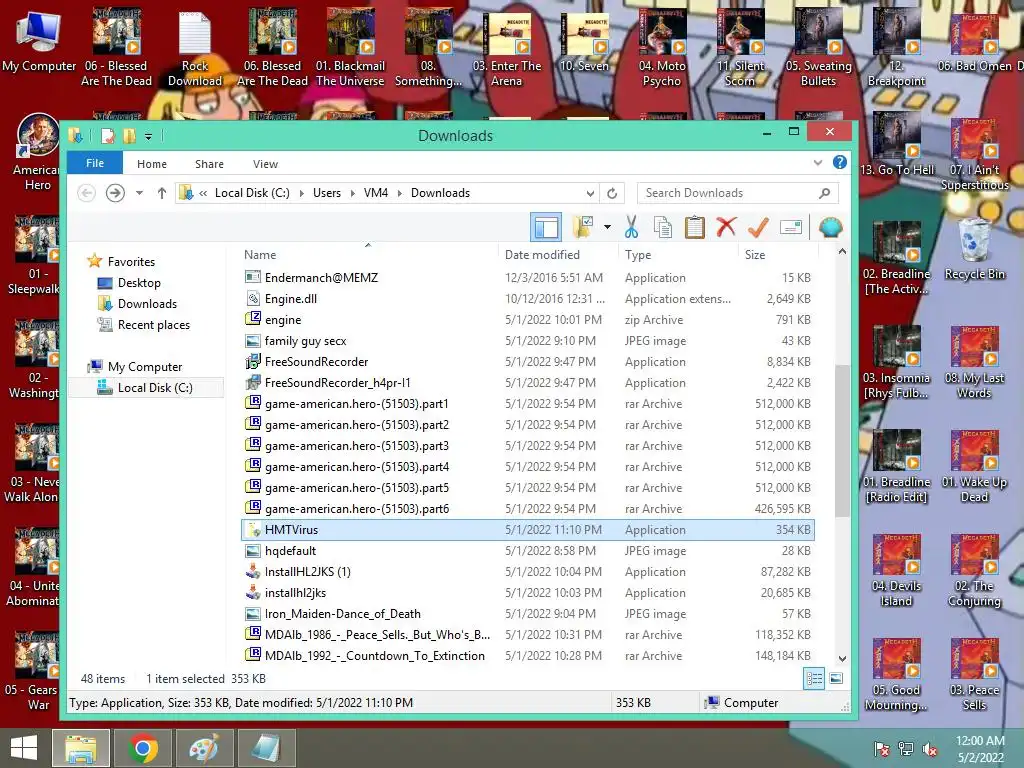Open the Share ribbon tab
1024x768 pixels.
point(209,164)
